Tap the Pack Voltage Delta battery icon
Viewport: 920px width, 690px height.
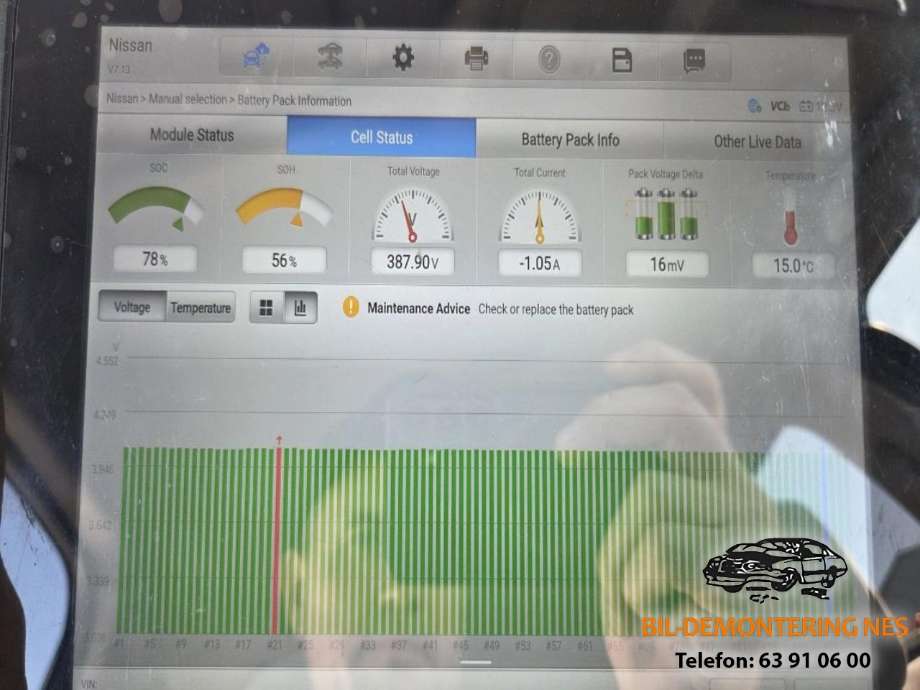pyautogui.click(x=666, y=214)
